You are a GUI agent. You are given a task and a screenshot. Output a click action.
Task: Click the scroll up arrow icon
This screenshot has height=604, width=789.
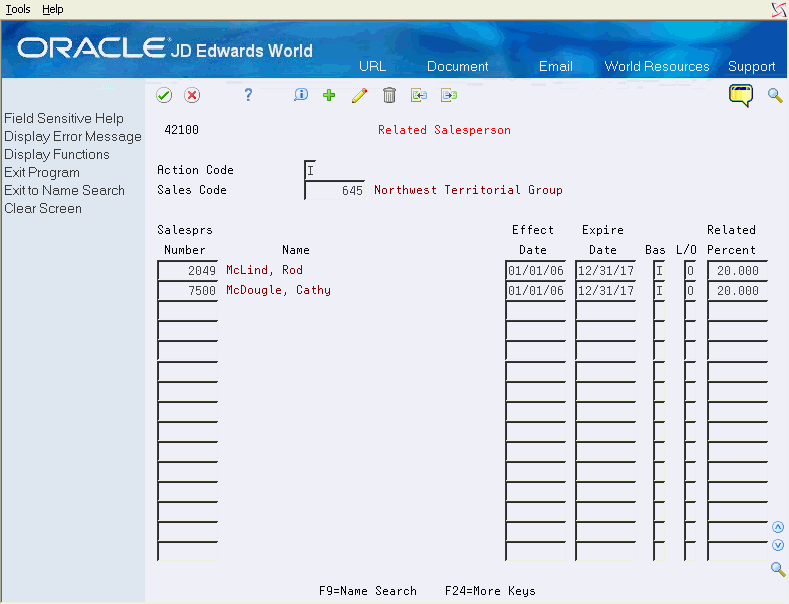coord(778,527)
